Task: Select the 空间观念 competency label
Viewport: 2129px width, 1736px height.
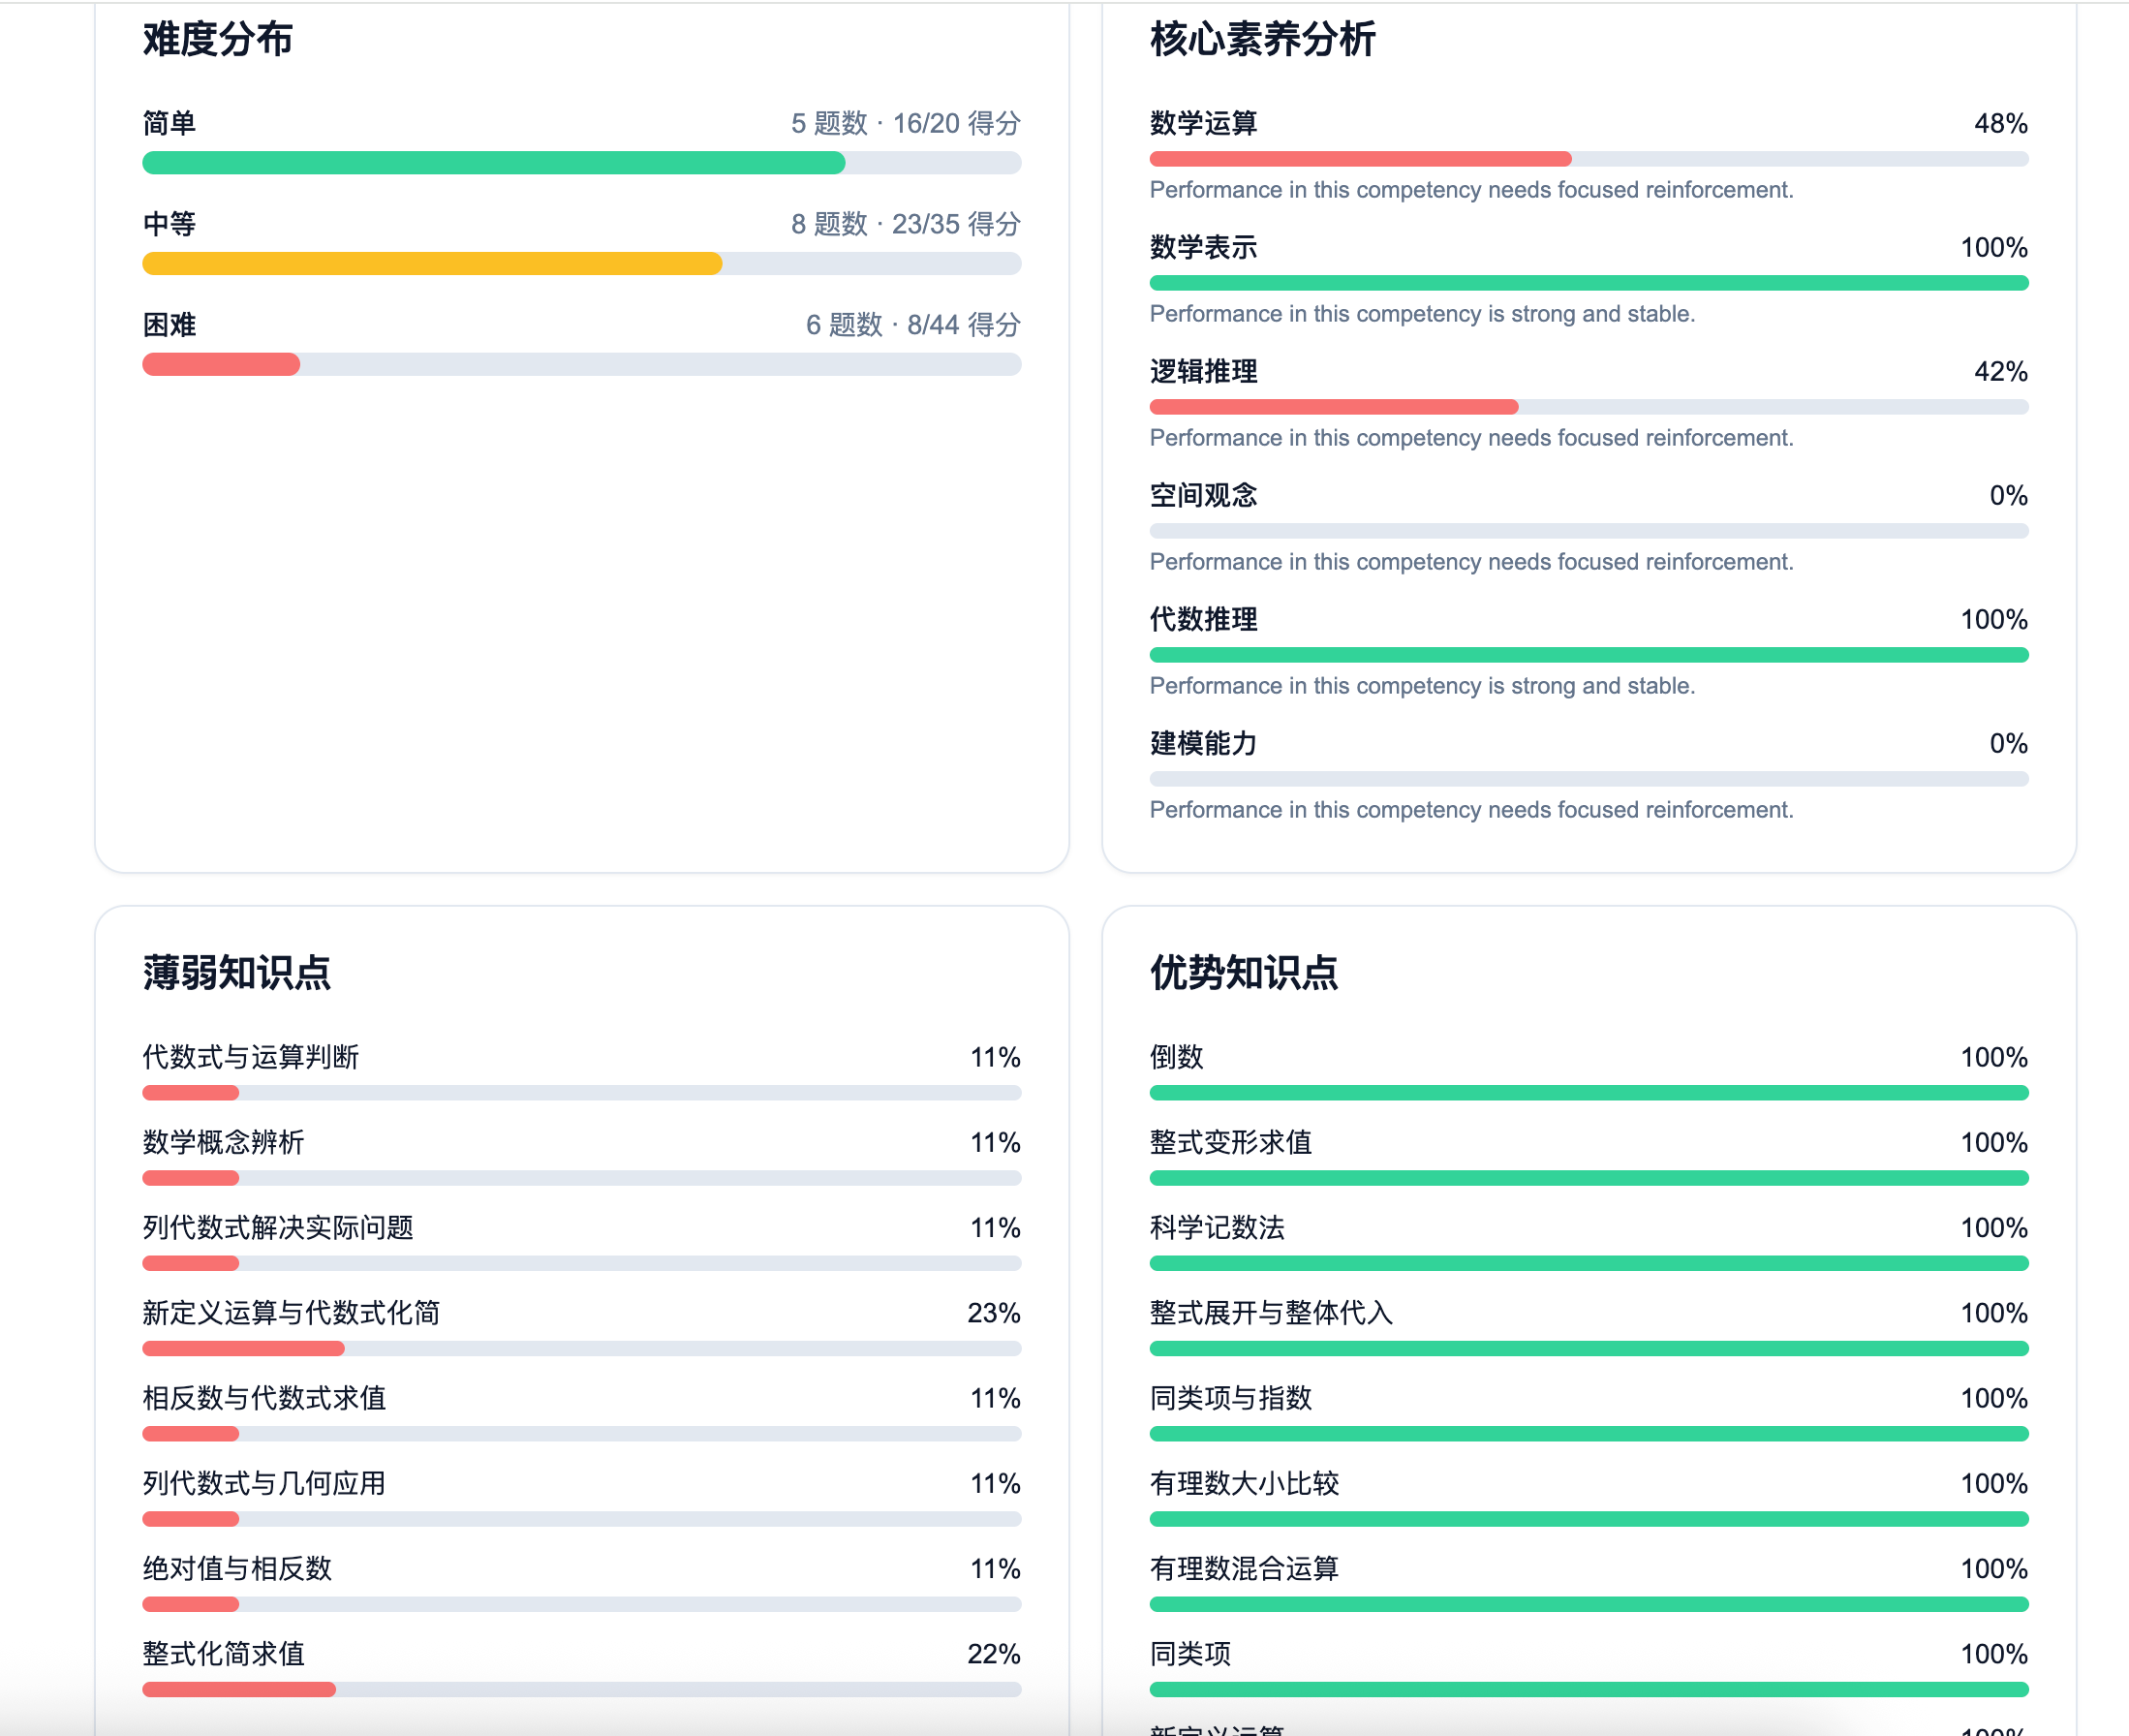Action: point(1203,495)
